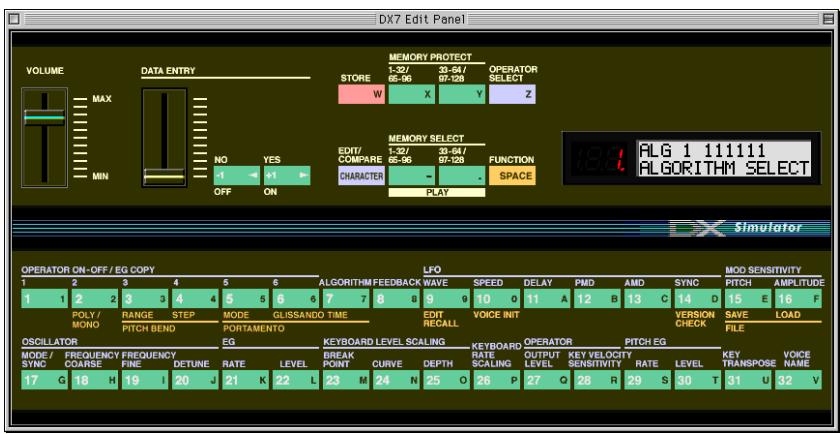Click button 30 Pitch EG Level
The image size is (840, 434).
[x=699, y=380]
